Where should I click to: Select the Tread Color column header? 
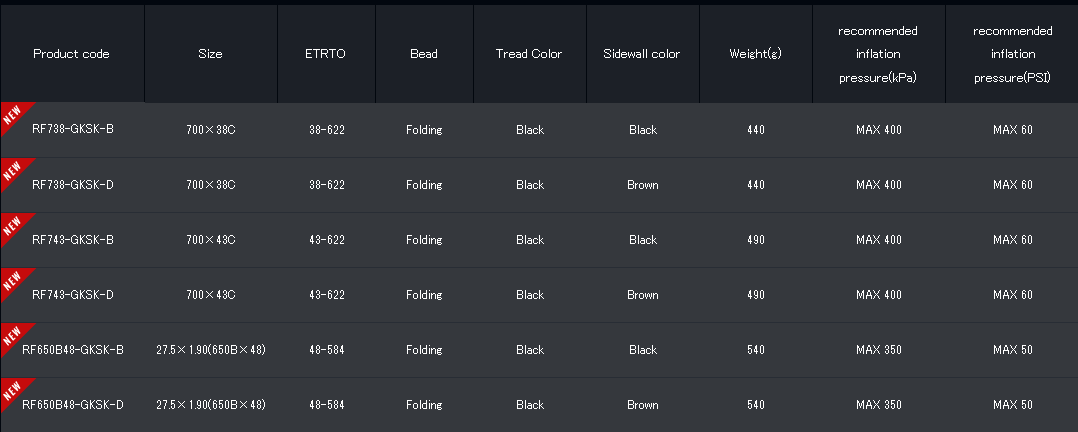click(529, 54)
